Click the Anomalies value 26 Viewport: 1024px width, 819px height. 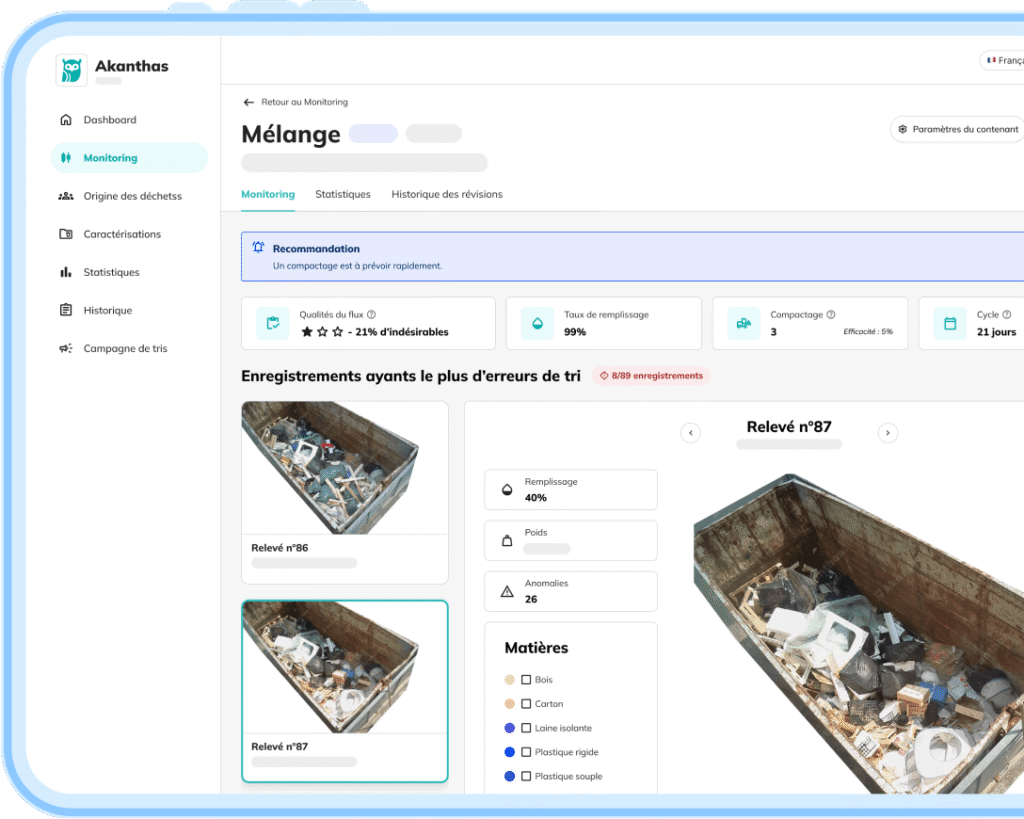point(531,600)
